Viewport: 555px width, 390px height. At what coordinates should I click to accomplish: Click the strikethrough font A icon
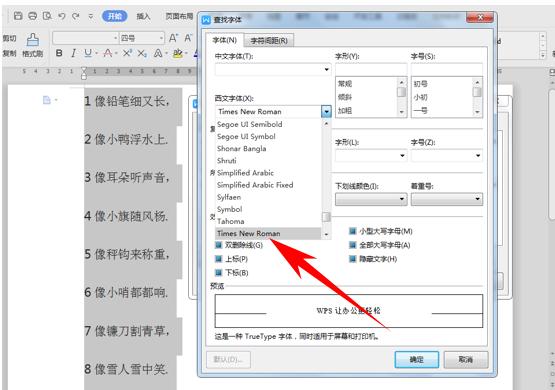[x=108, y=53]
